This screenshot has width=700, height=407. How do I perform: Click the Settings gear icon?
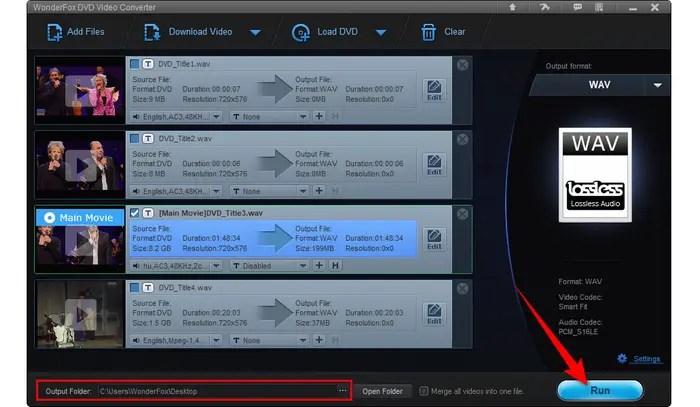(622, 358)
